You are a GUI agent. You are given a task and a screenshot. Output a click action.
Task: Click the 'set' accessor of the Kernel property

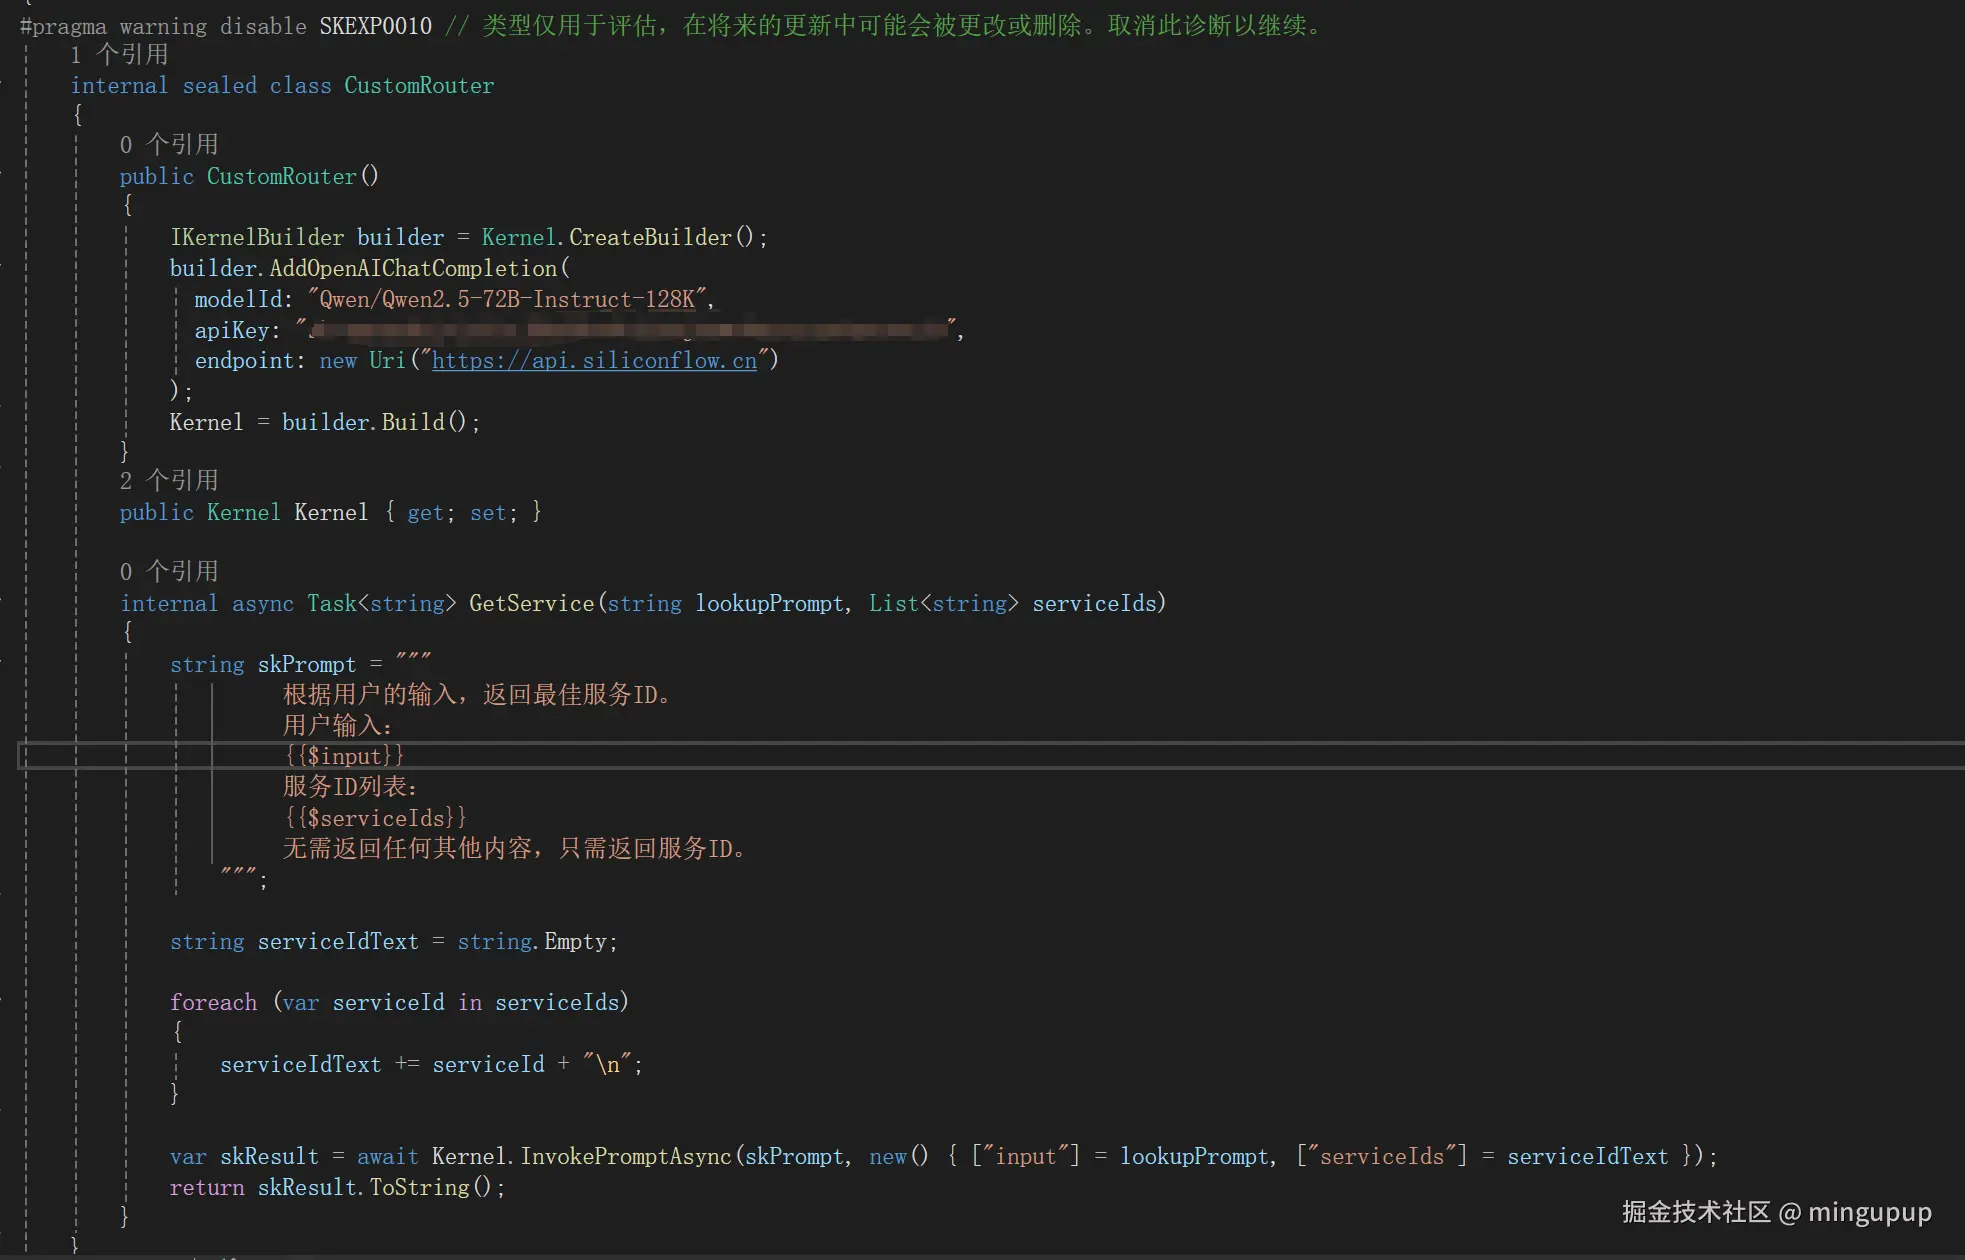(x=488, y=513)
